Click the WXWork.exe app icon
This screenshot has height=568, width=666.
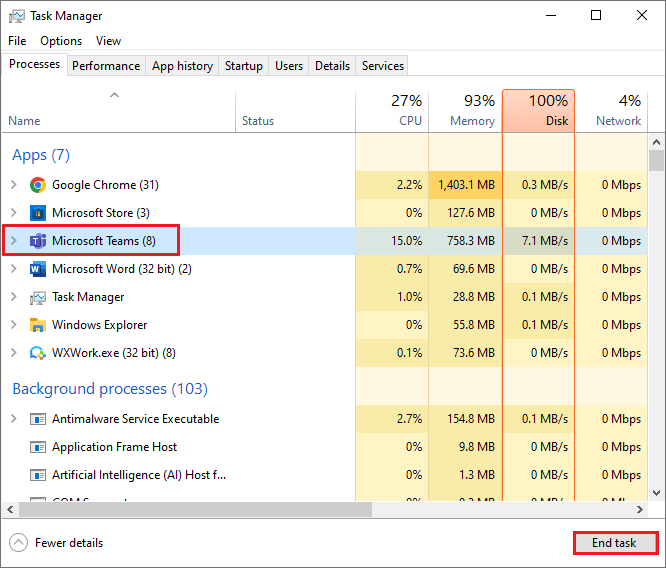[x=38, y=353]
